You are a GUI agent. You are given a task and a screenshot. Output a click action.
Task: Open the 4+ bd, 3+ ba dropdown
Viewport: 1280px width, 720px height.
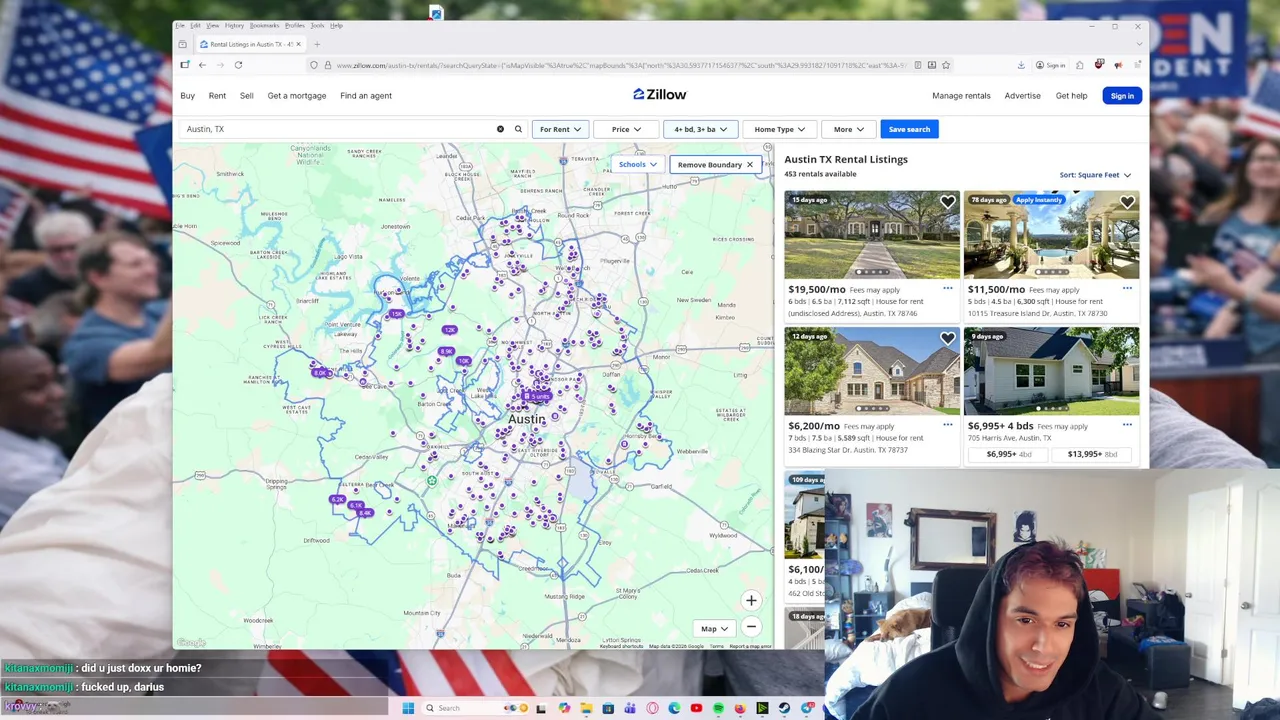[700, 129]
